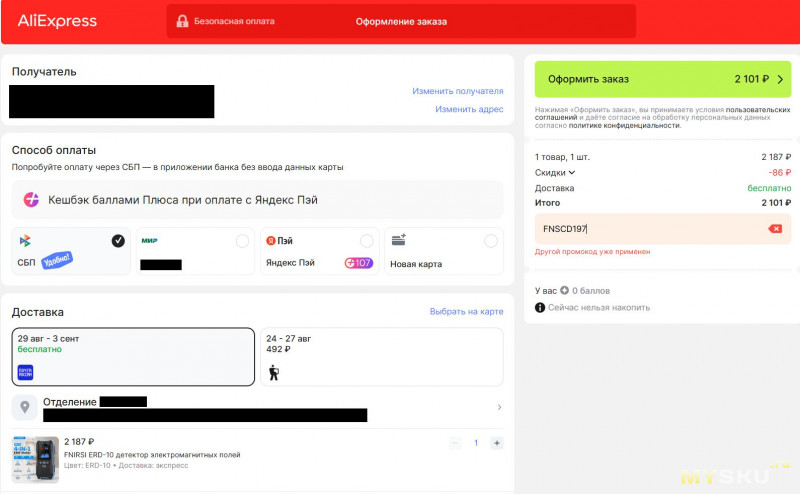Click Оформление заказа header tab

pyautogui.click(x=401, y=21)
